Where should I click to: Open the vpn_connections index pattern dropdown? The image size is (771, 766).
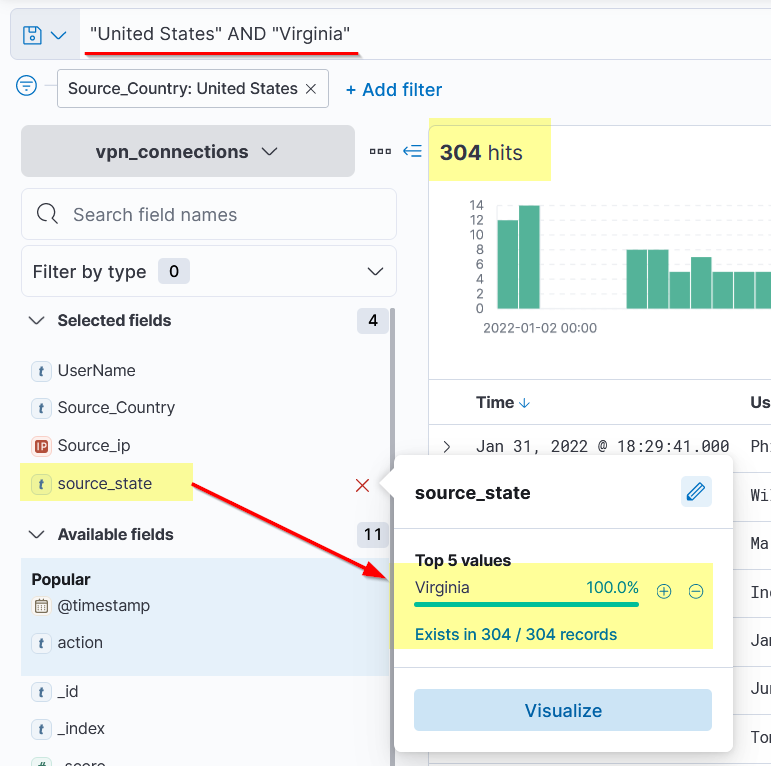pos(188,152)
